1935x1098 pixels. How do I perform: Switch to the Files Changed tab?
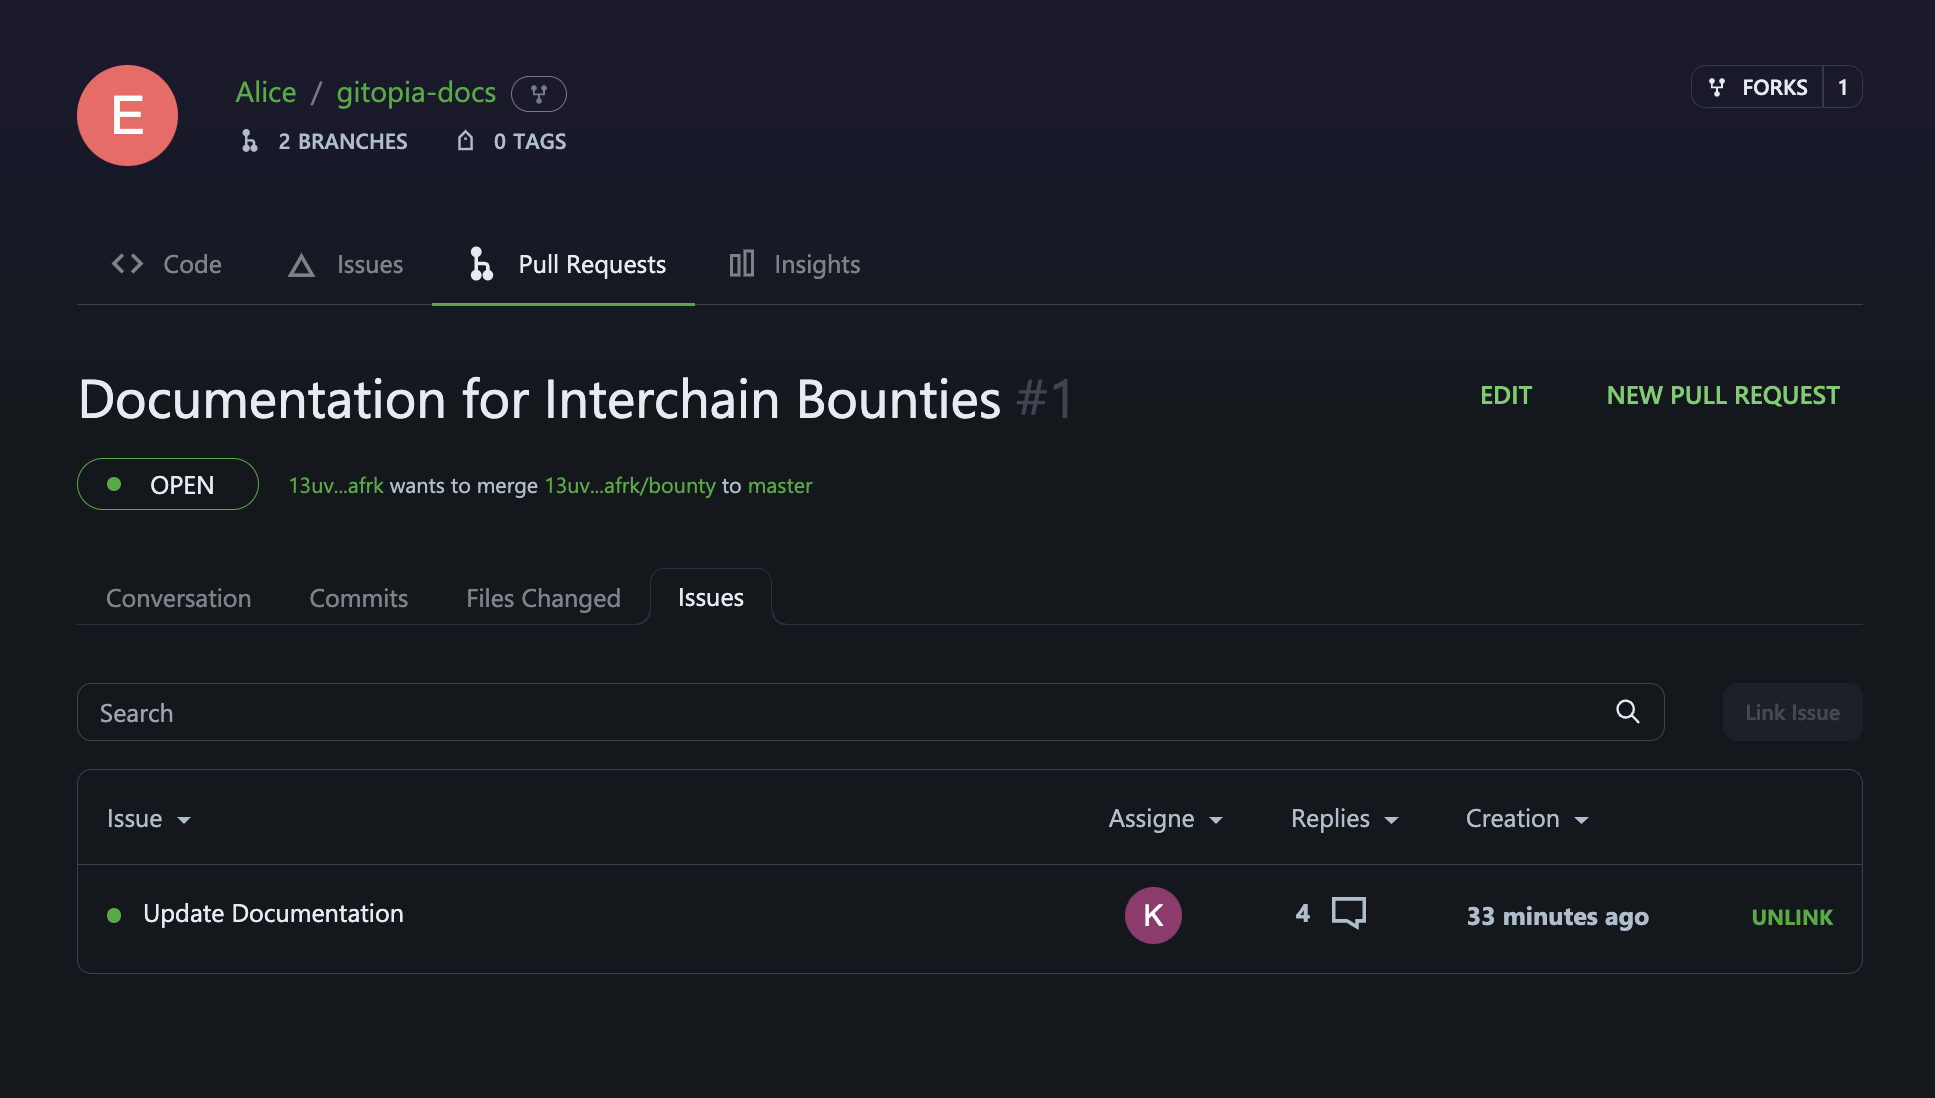click(543, 598)
